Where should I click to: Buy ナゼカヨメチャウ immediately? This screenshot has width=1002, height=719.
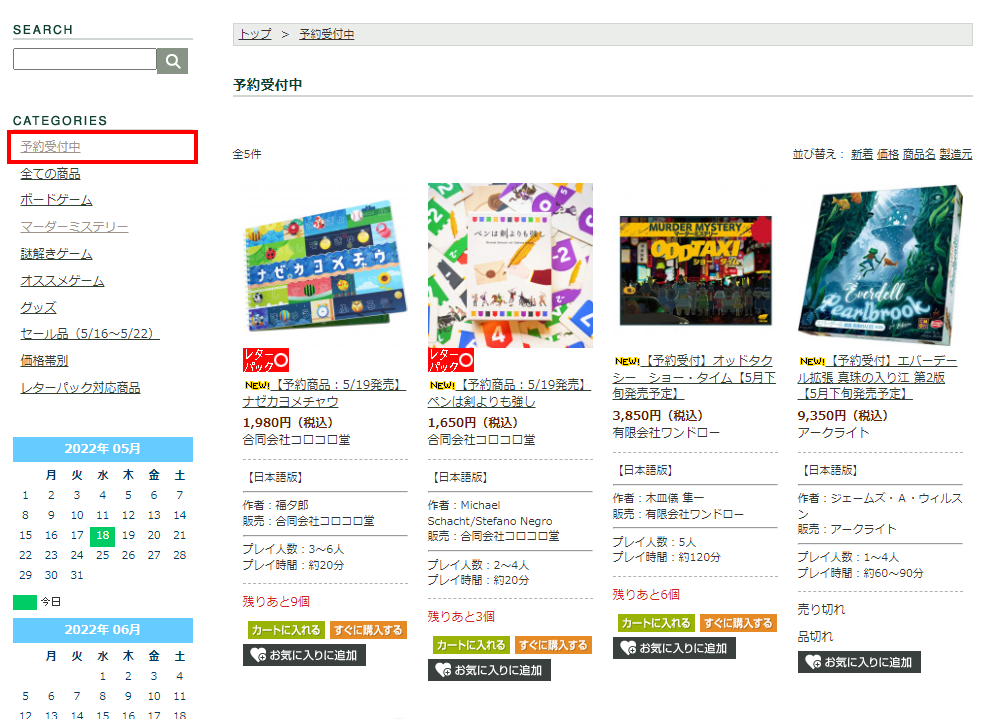(368, 630)
